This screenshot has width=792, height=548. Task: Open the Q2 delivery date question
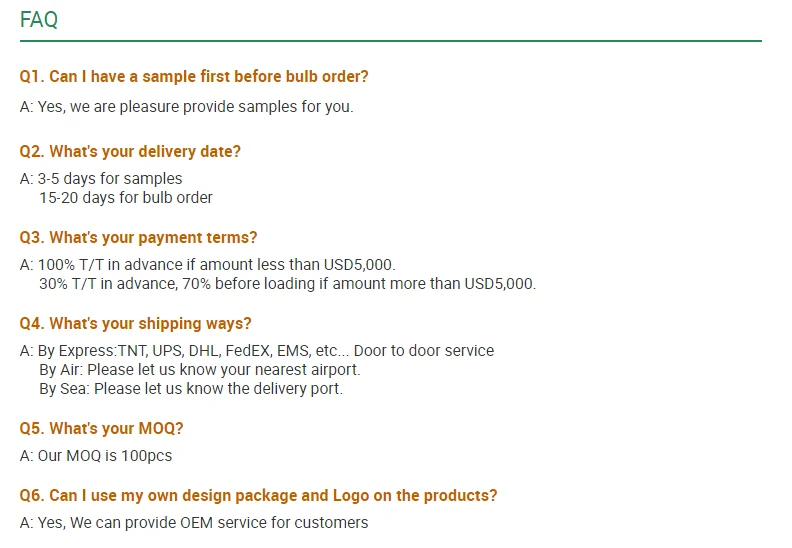tap(130, 152)
